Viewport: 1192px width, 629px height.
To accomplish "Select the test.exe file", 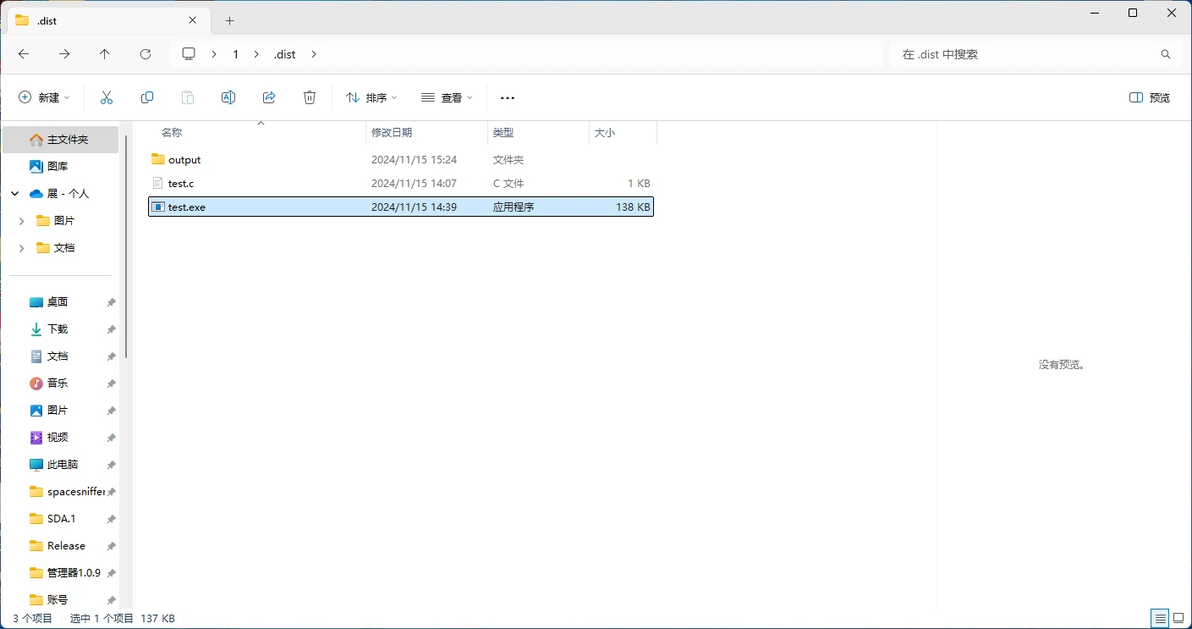I will (x=401, y=207).
